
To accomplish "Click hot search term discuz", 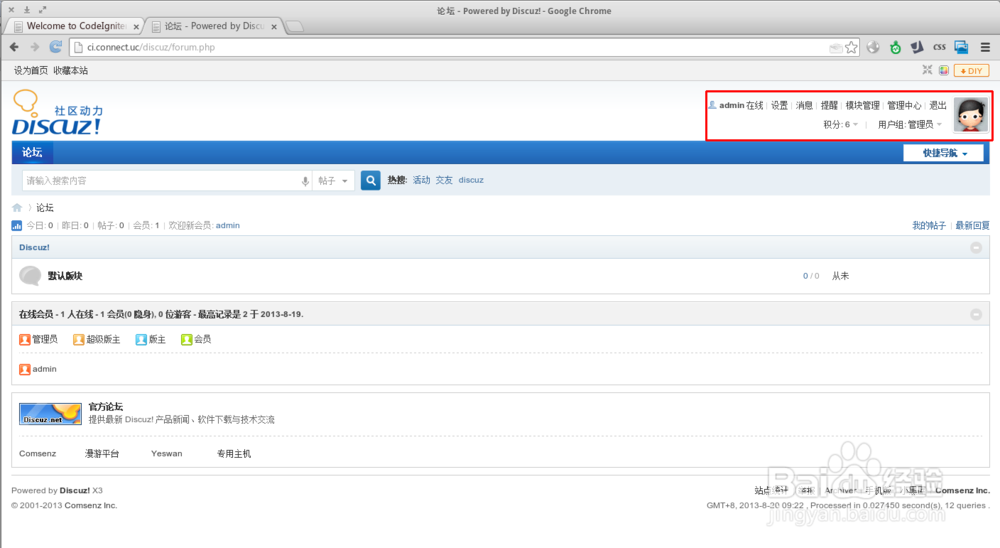I will click(471, 180).
